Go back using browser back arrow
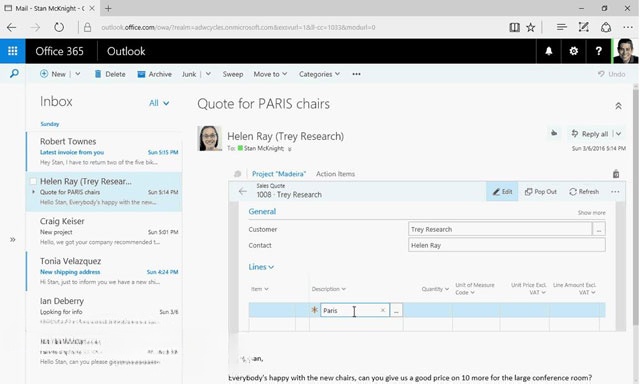Viewport: 640px width, 384px height. 11,27
